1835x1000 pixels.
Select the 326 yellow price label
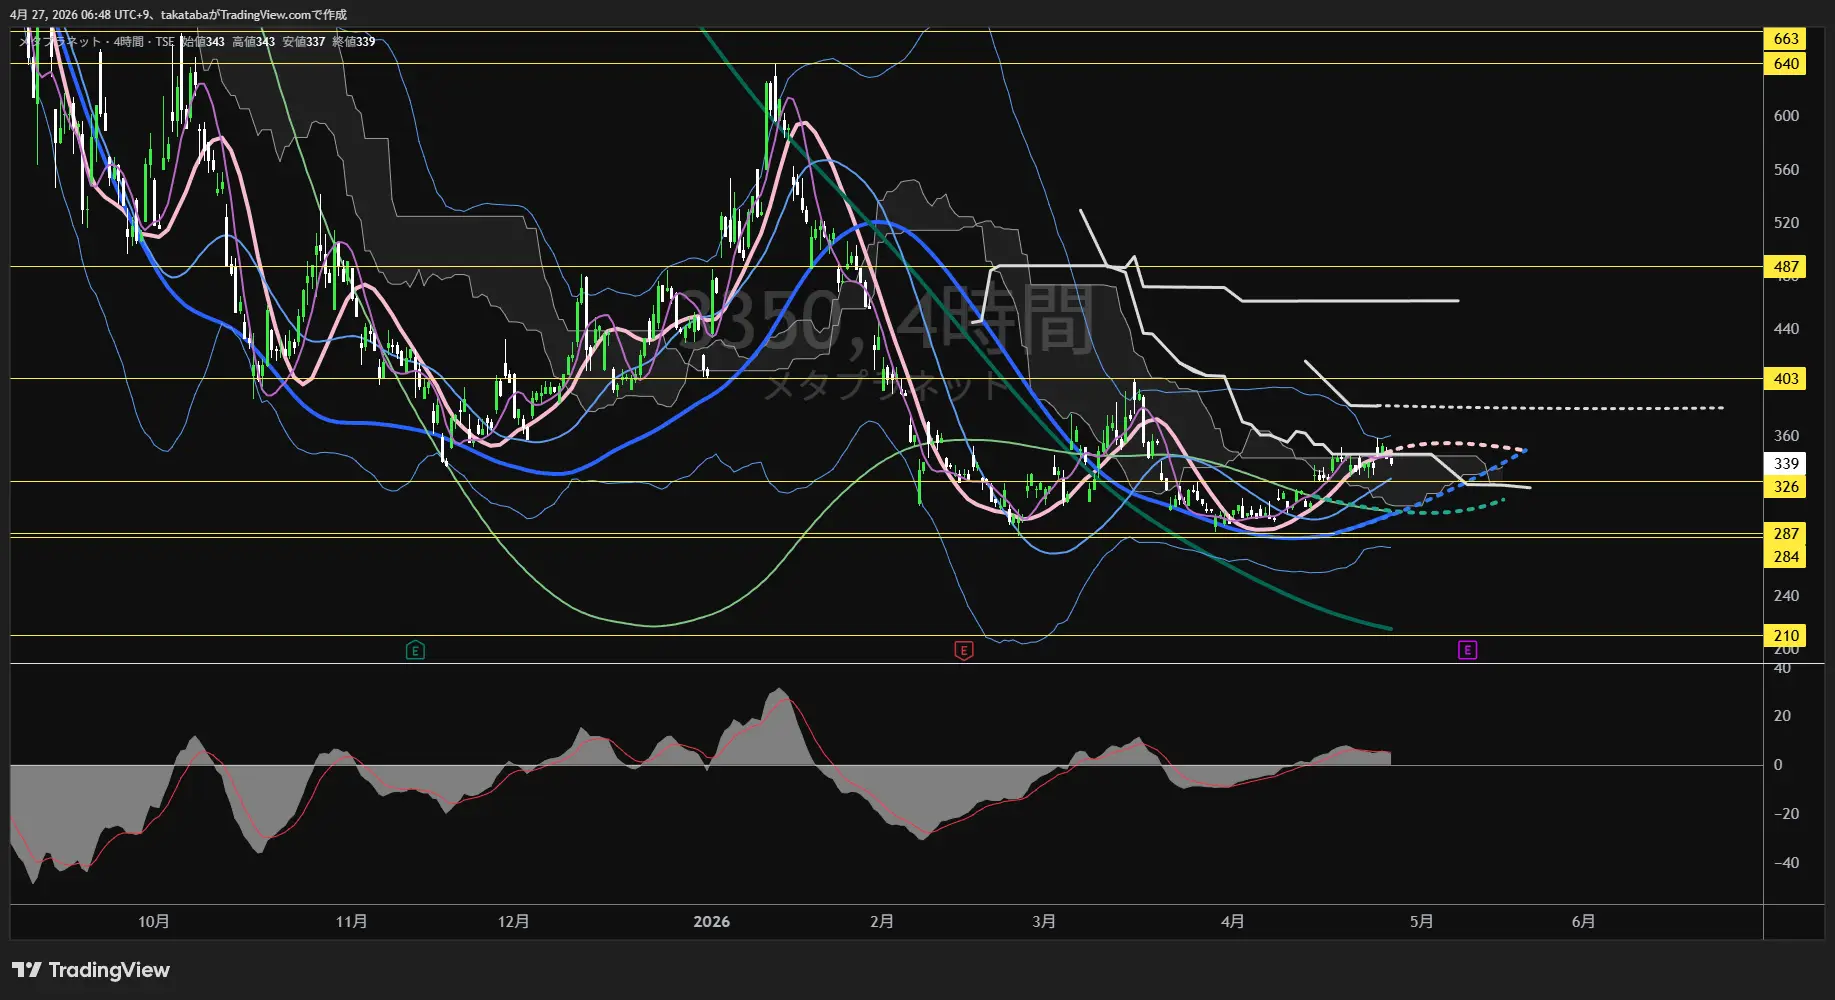[x=1785, y=487]
